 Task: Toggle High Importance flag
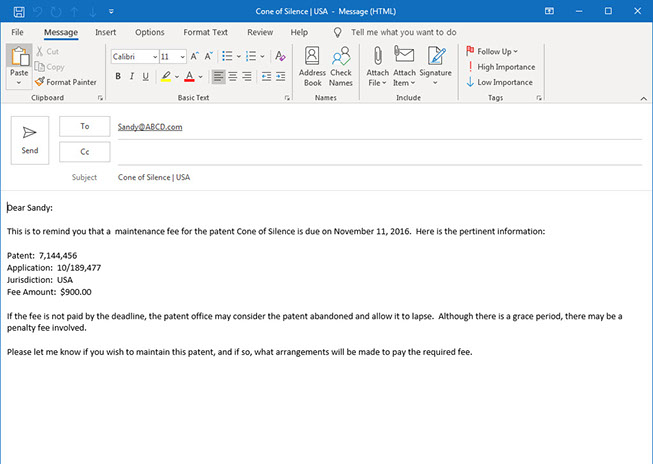point(500,67)
